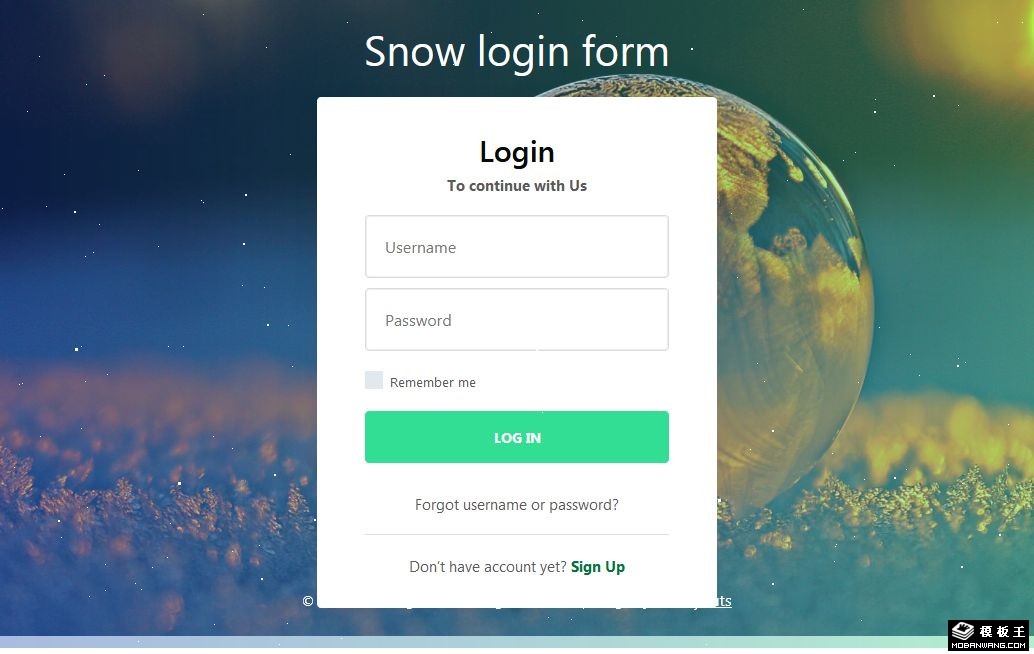Click the bold Login heading
The height and width of the screenshot is (654, 1034).
point(517,152)
